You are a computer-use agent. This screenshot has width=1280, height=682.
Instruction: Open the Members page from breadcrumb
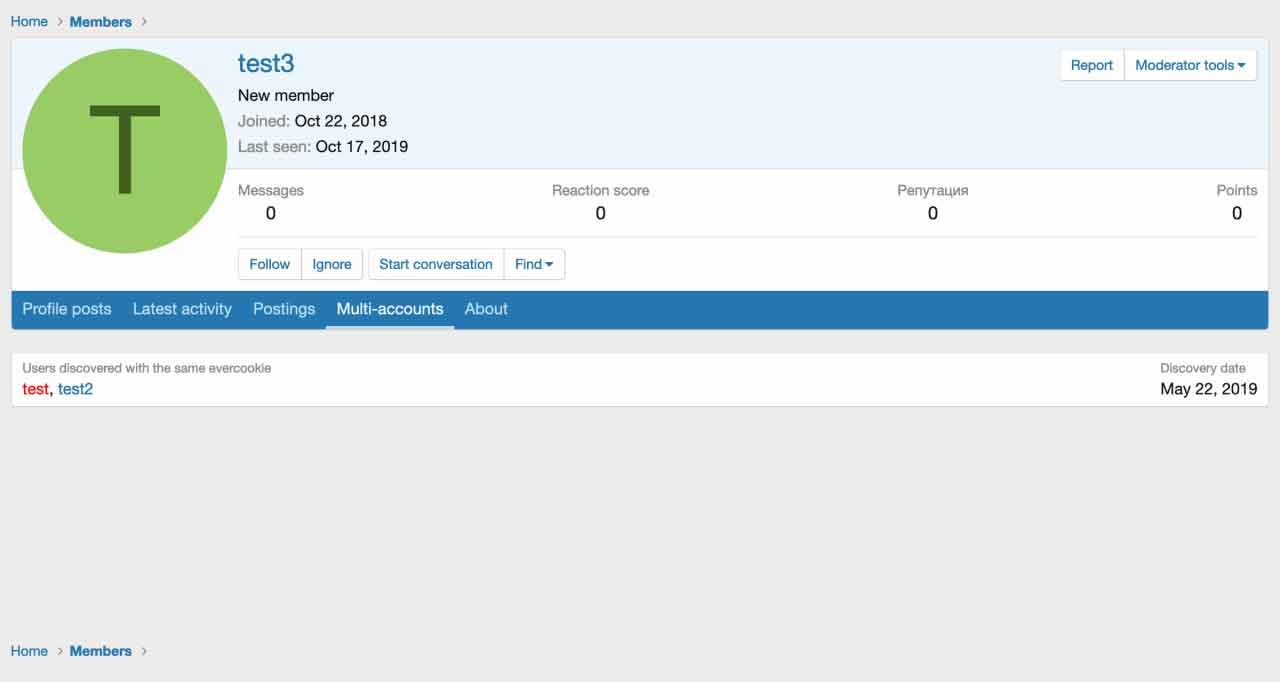point(100,21)
